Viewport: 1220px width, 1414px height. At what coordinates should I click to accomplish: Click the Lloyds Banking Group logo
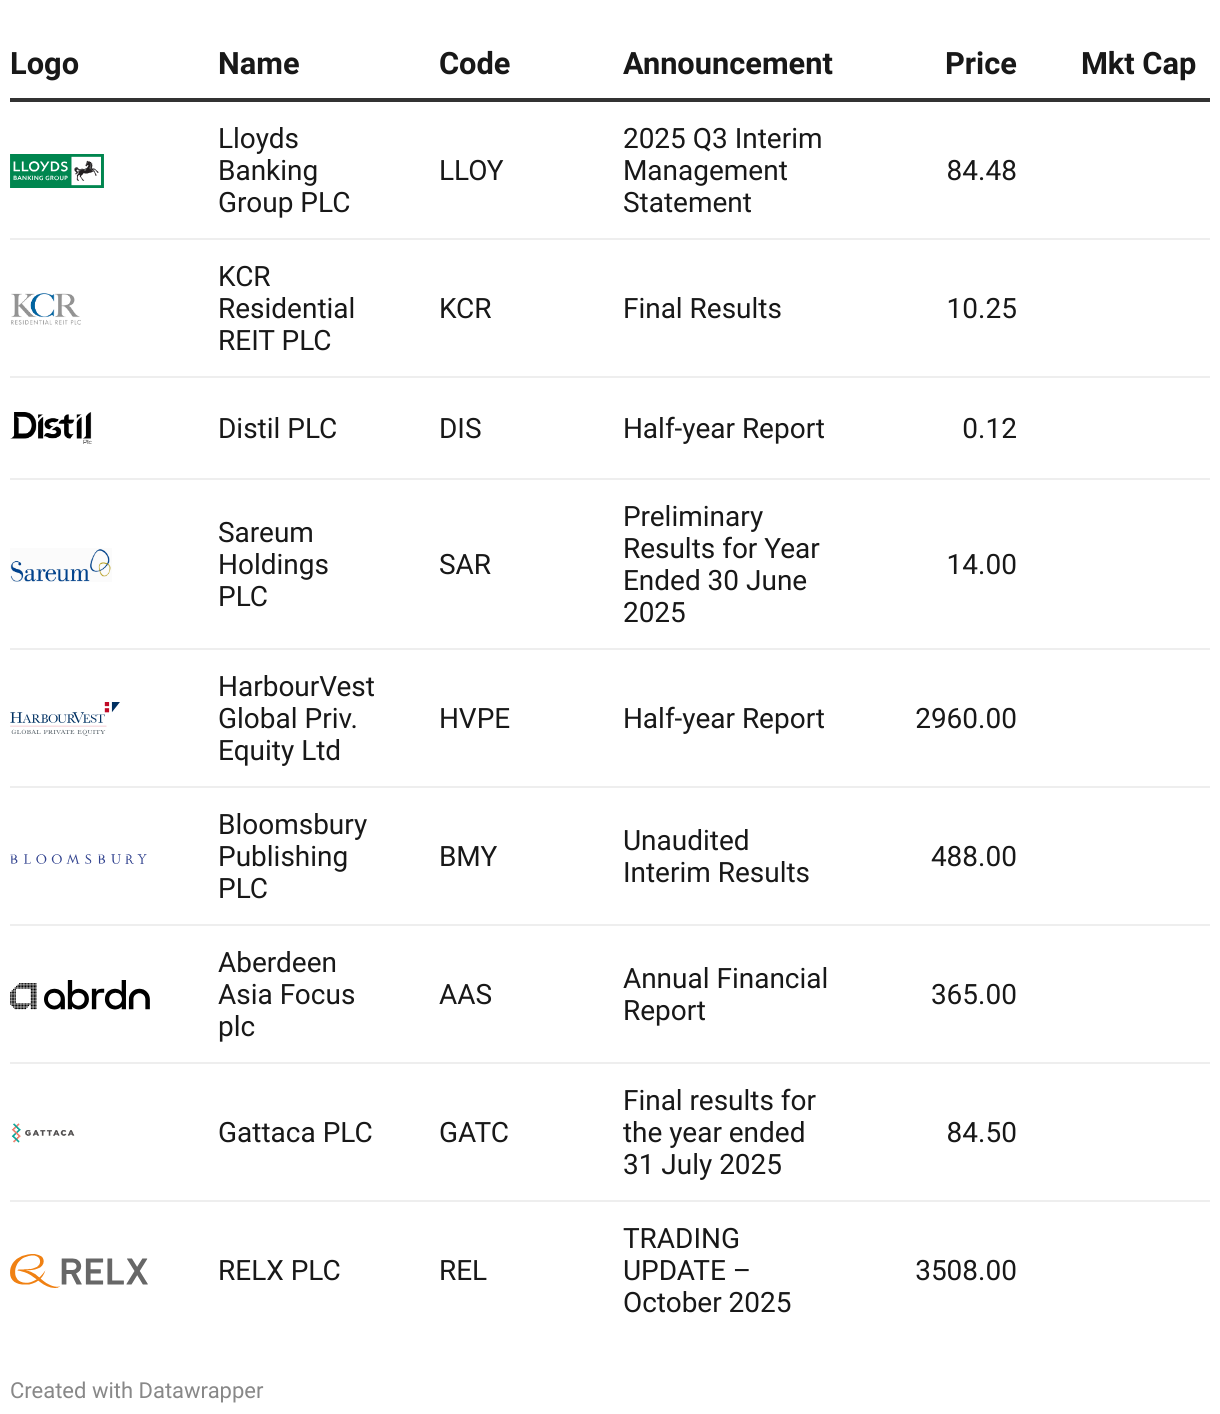[x=57, y=171]
